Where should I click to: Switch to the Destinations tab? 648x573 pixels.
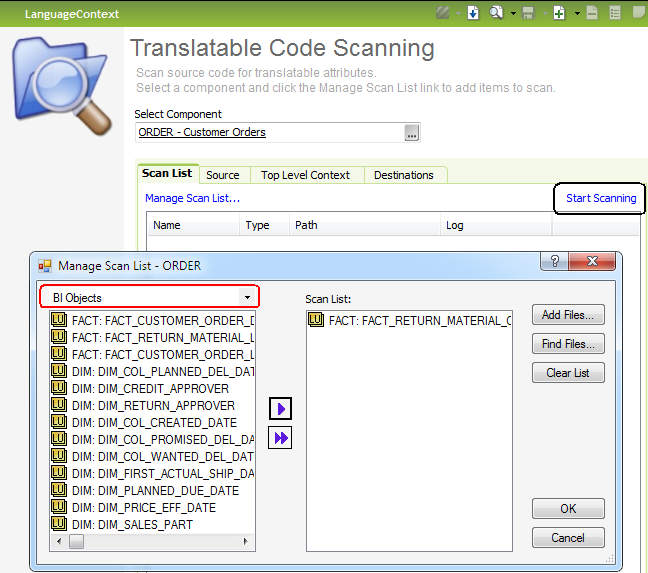point(403,175)
